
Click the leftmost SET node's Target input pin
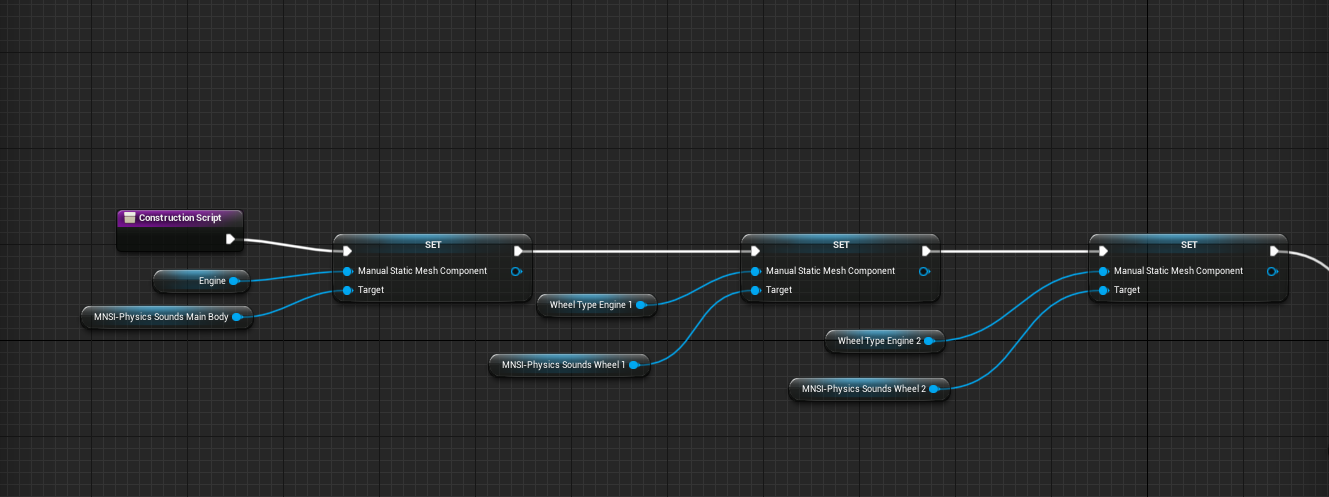(347, 290)
